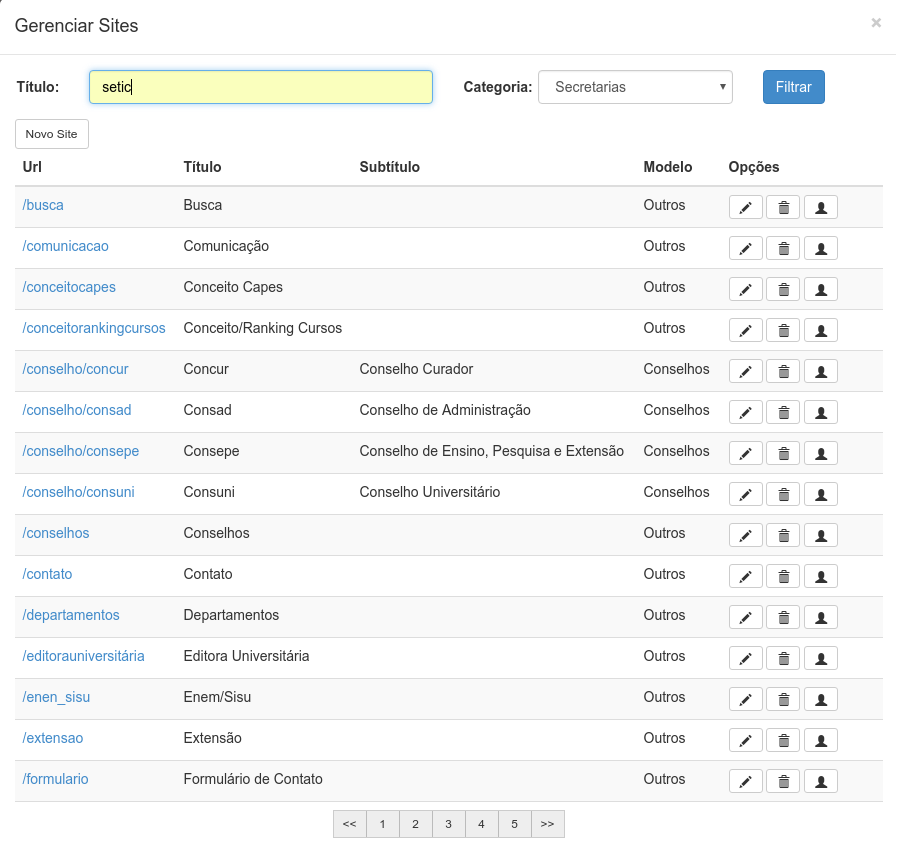Manage users for Formulário de Contato
This screenshot has width=897, height=862.
coord(821,781)
